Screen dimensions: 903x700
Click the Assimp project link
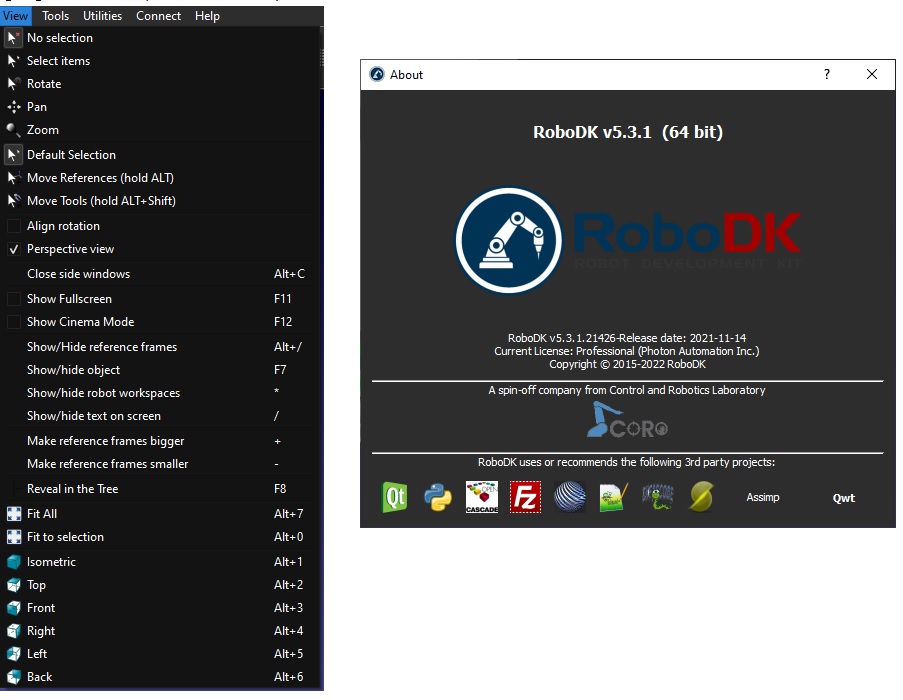tap(763, 497)
